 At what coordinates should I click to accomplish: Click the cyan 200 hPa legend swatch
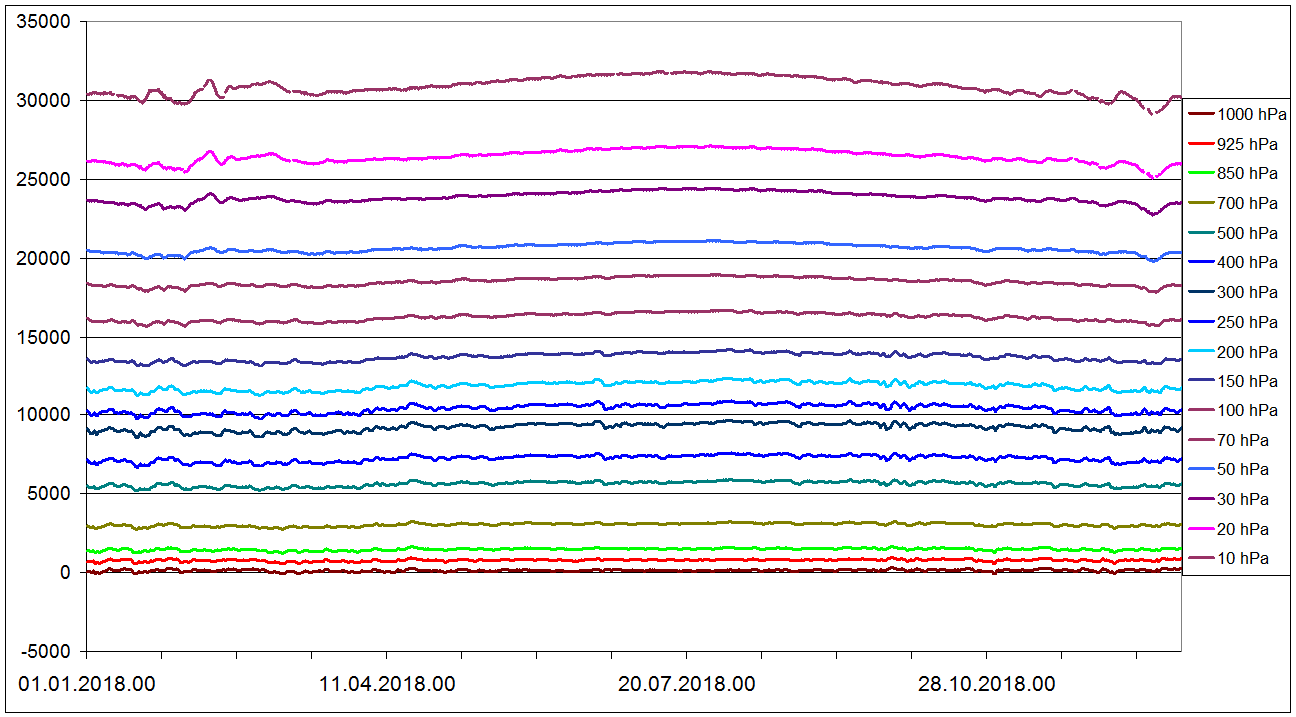[x=1200, y=352]
